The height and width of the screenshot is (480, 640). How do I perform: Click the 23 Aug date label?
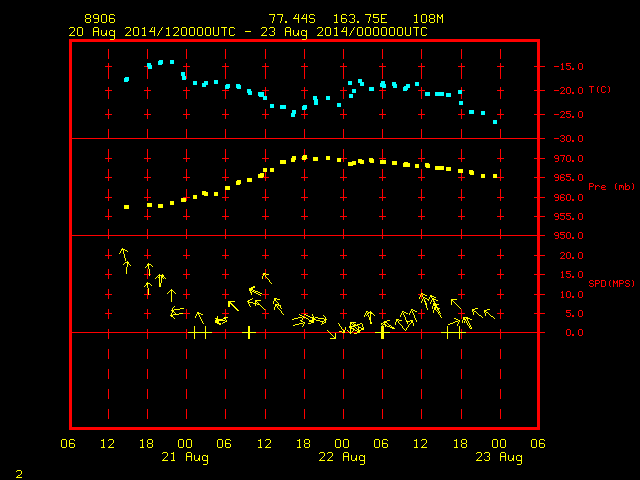pos(499,457)
